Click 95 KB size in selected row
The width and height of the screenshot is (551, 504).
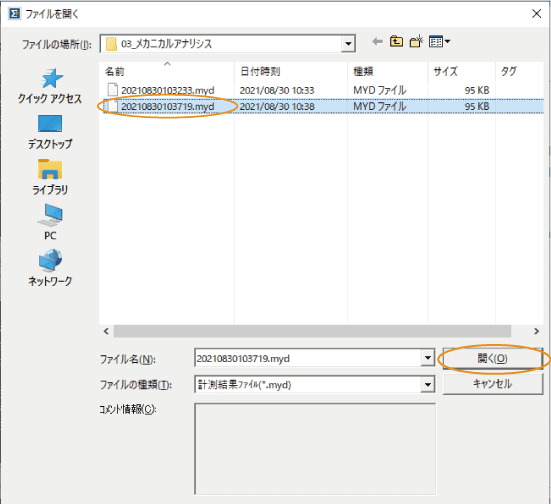click(477, 106)
